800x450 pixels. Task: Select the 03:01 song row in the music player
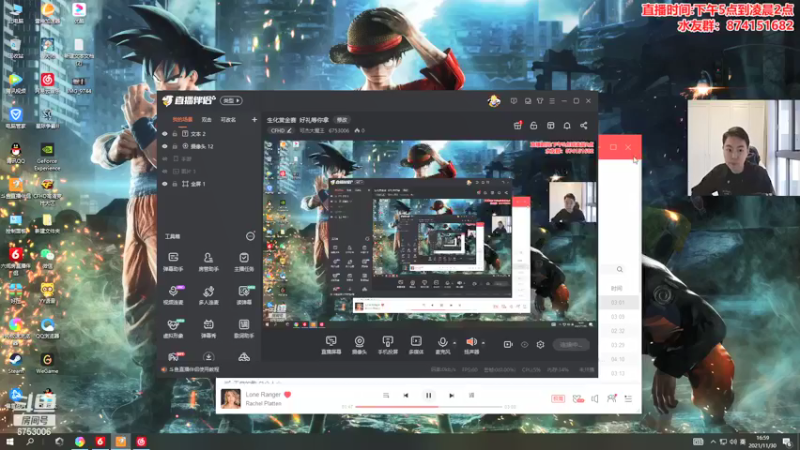[619, 303]
